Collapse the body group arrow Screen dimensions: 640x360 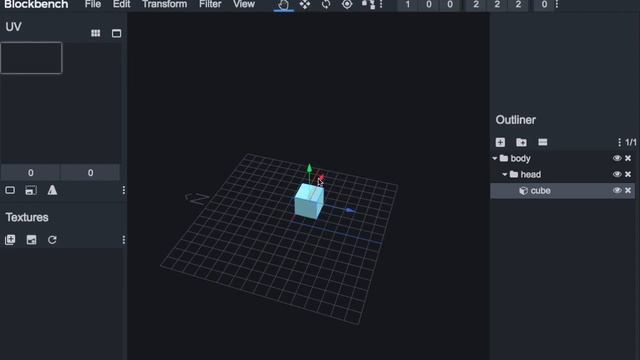pyautogui.click(x=495, y=158)
